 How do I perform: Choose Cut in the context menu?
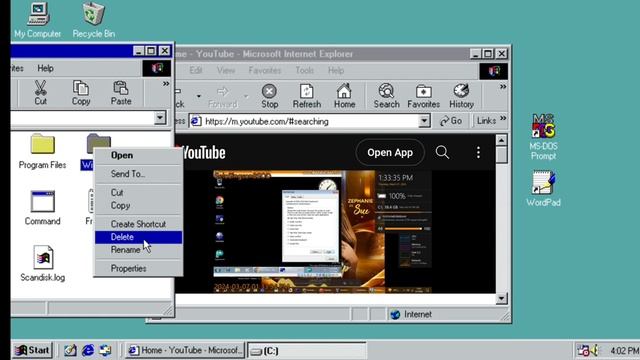pos(138,192)
